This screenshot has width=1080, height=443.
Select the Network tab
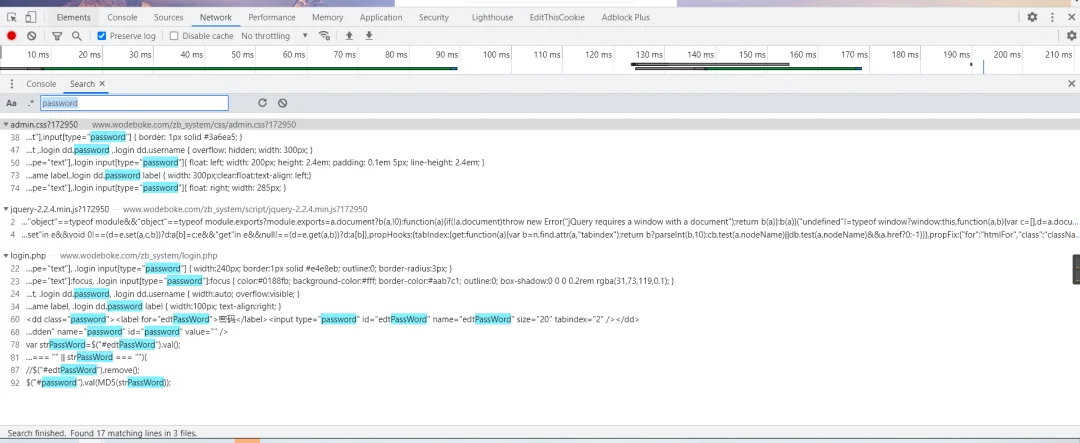pos(216,17)
